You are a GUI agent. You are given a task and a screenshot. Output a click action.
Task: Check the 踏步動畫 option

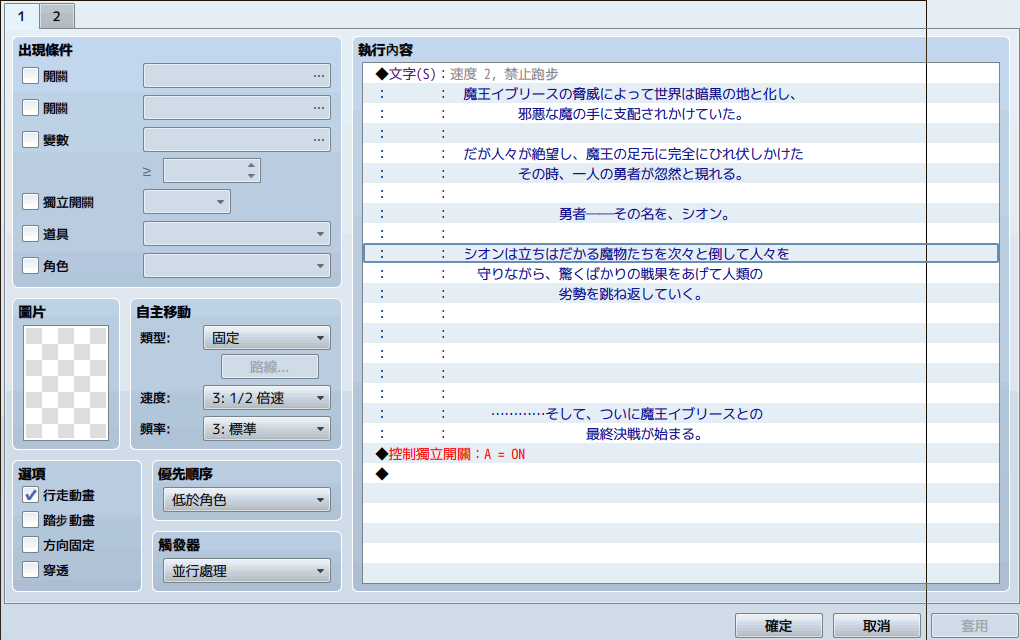tap(31, 520)
